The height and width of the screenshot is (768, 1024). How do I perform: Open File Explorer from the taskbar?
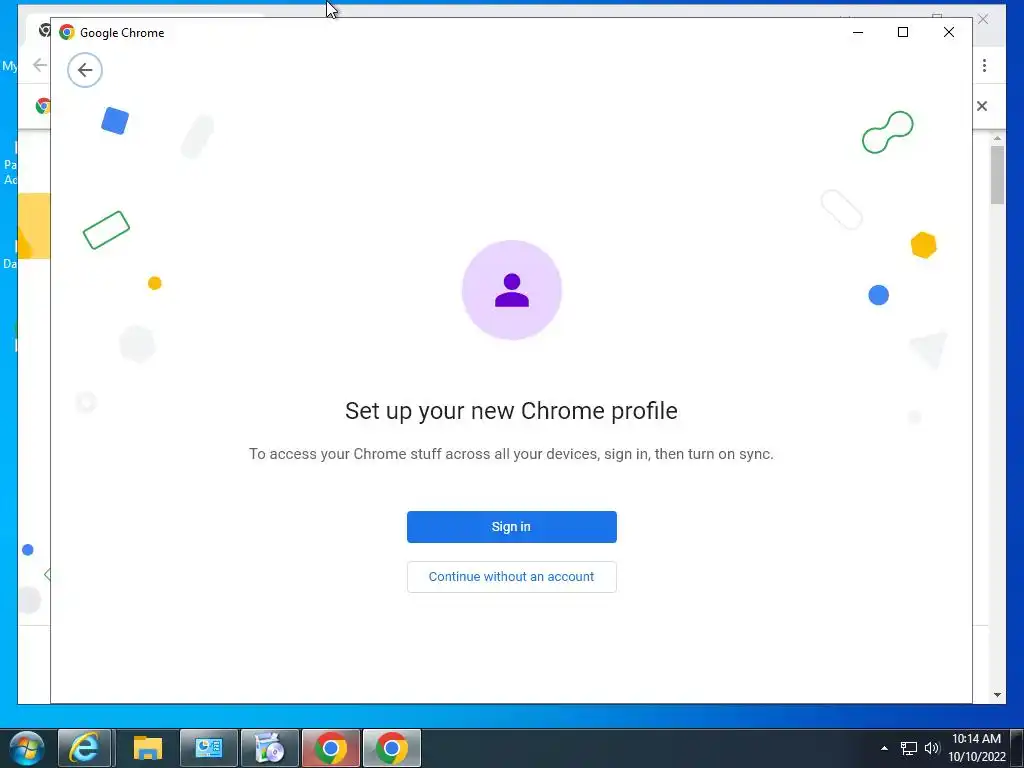[148, 748]
